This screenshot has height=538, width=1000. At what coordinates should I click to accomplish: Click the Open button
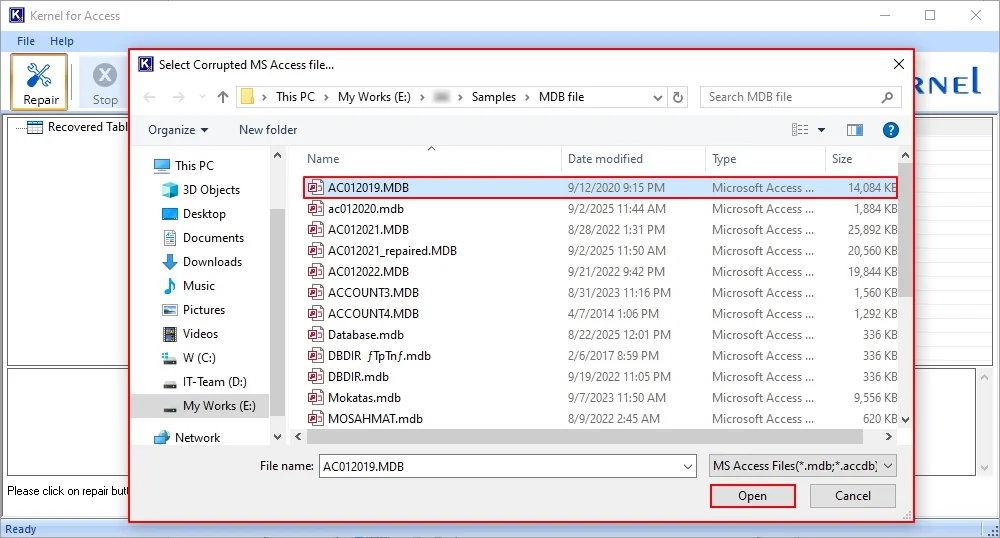[x=753, y=496]
